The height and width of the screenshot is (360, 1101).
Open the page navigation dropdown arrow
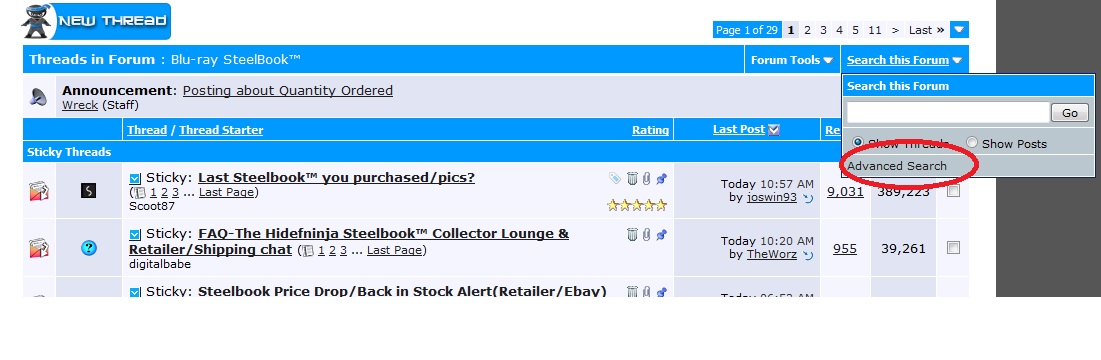[x=959, y=29]
